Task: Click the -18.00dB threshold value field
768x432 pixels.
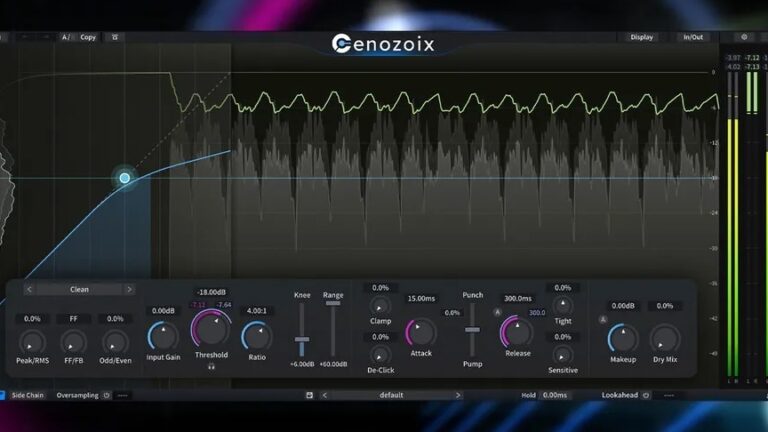Action: (x=211, y=292)
